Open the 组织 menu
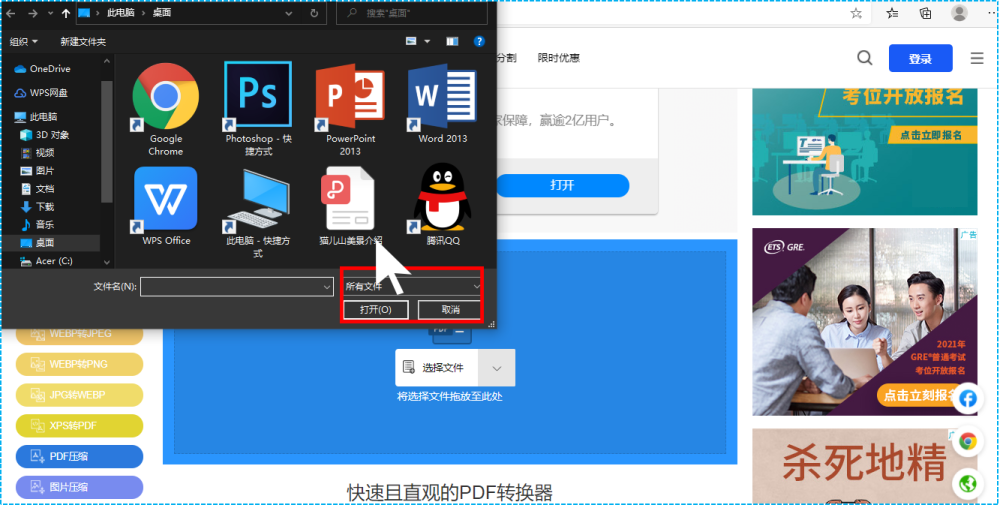This screenshot has width=1000, height=505. [x=24, y=41]
